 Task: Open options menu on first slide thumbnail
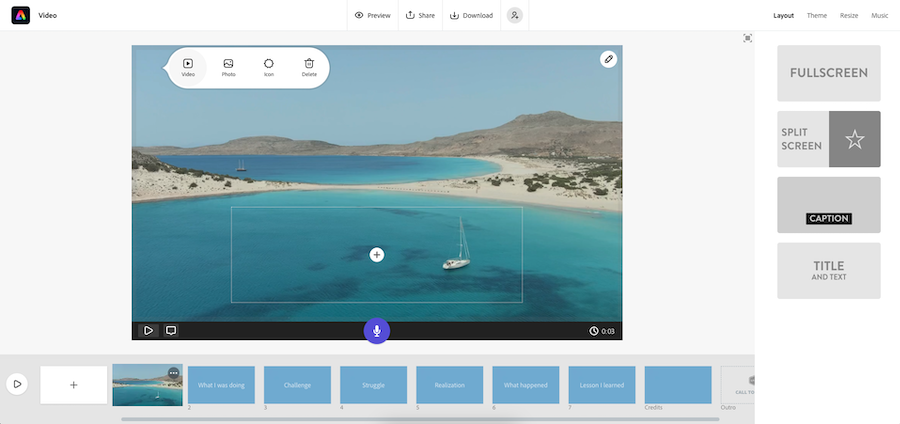tap(173, 373)
